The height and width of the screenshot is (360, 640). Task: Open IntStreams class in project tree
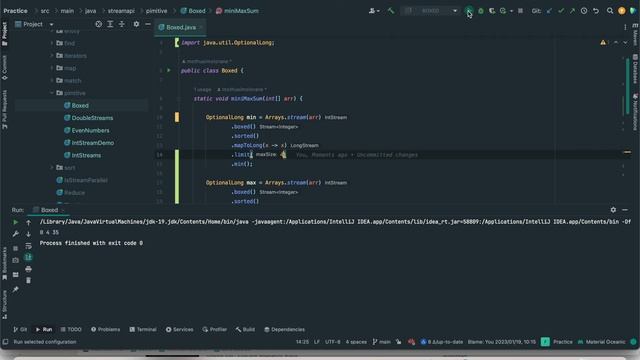coord(86,156)
